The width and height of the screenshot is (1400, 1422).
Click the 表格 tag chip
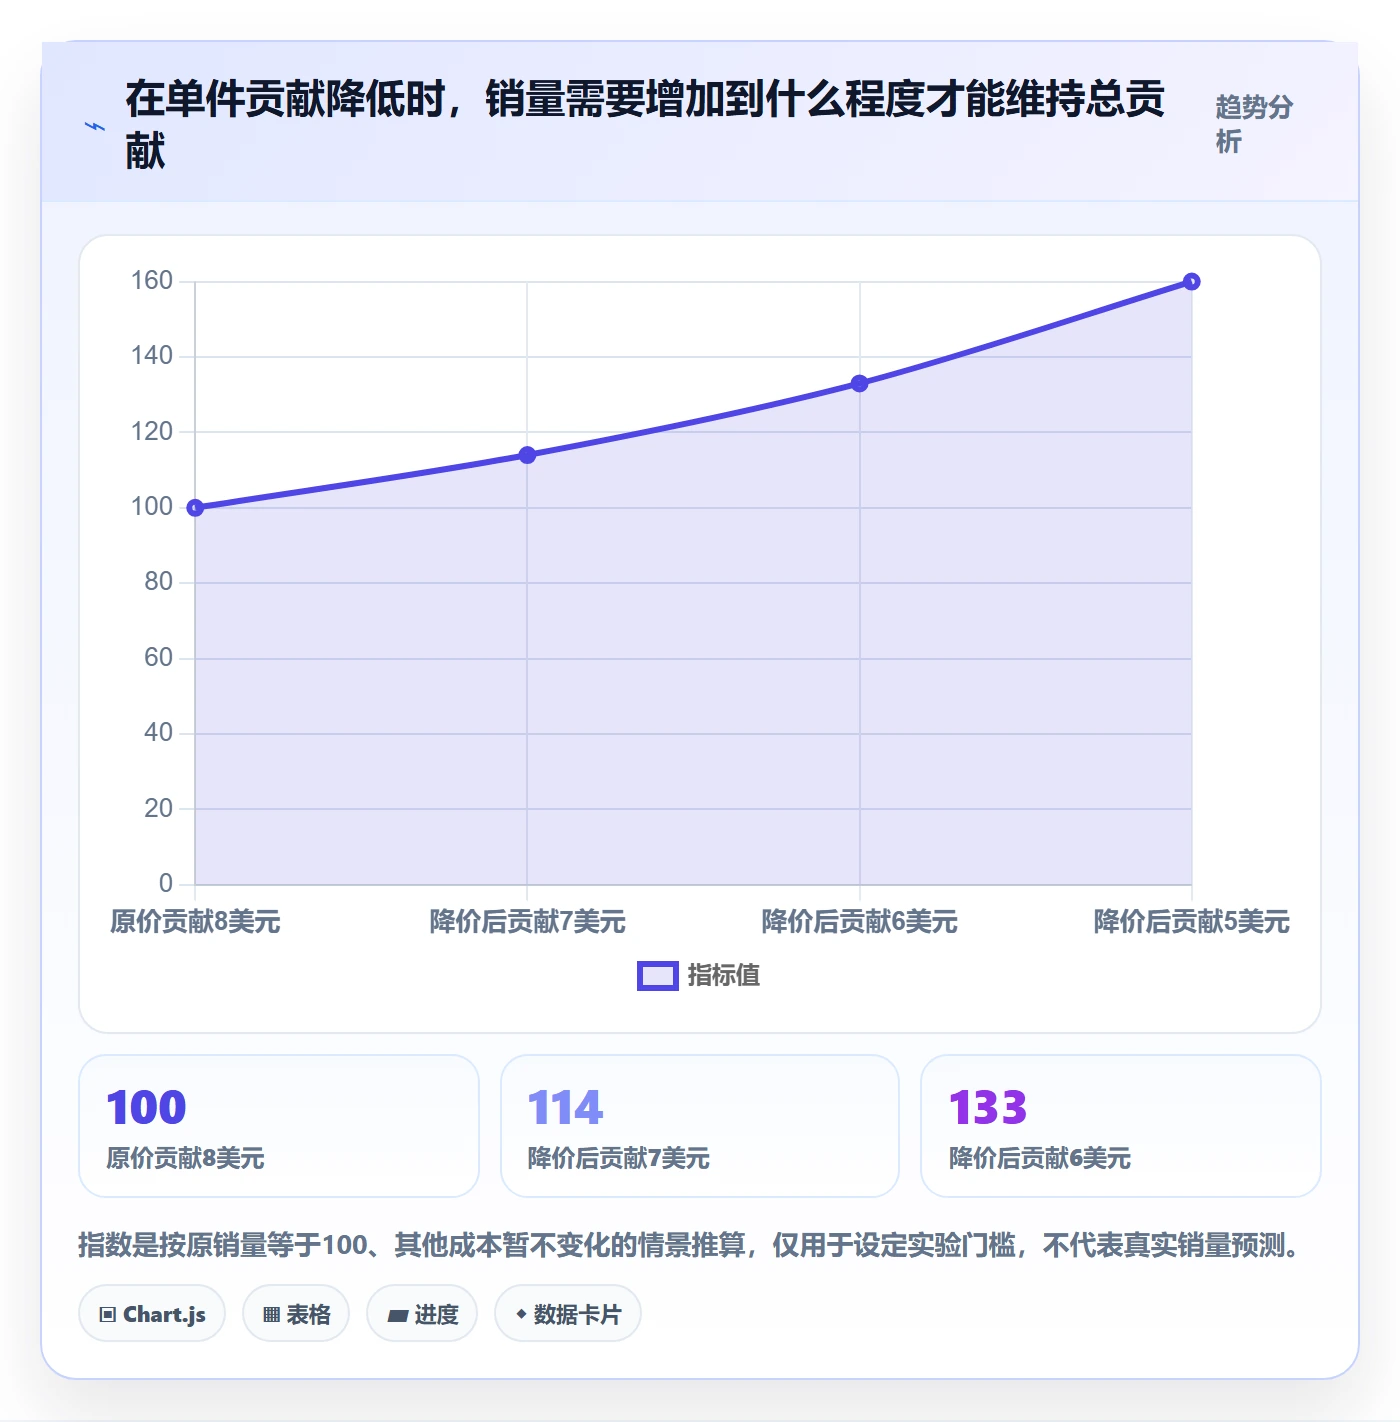[296, 1314]
